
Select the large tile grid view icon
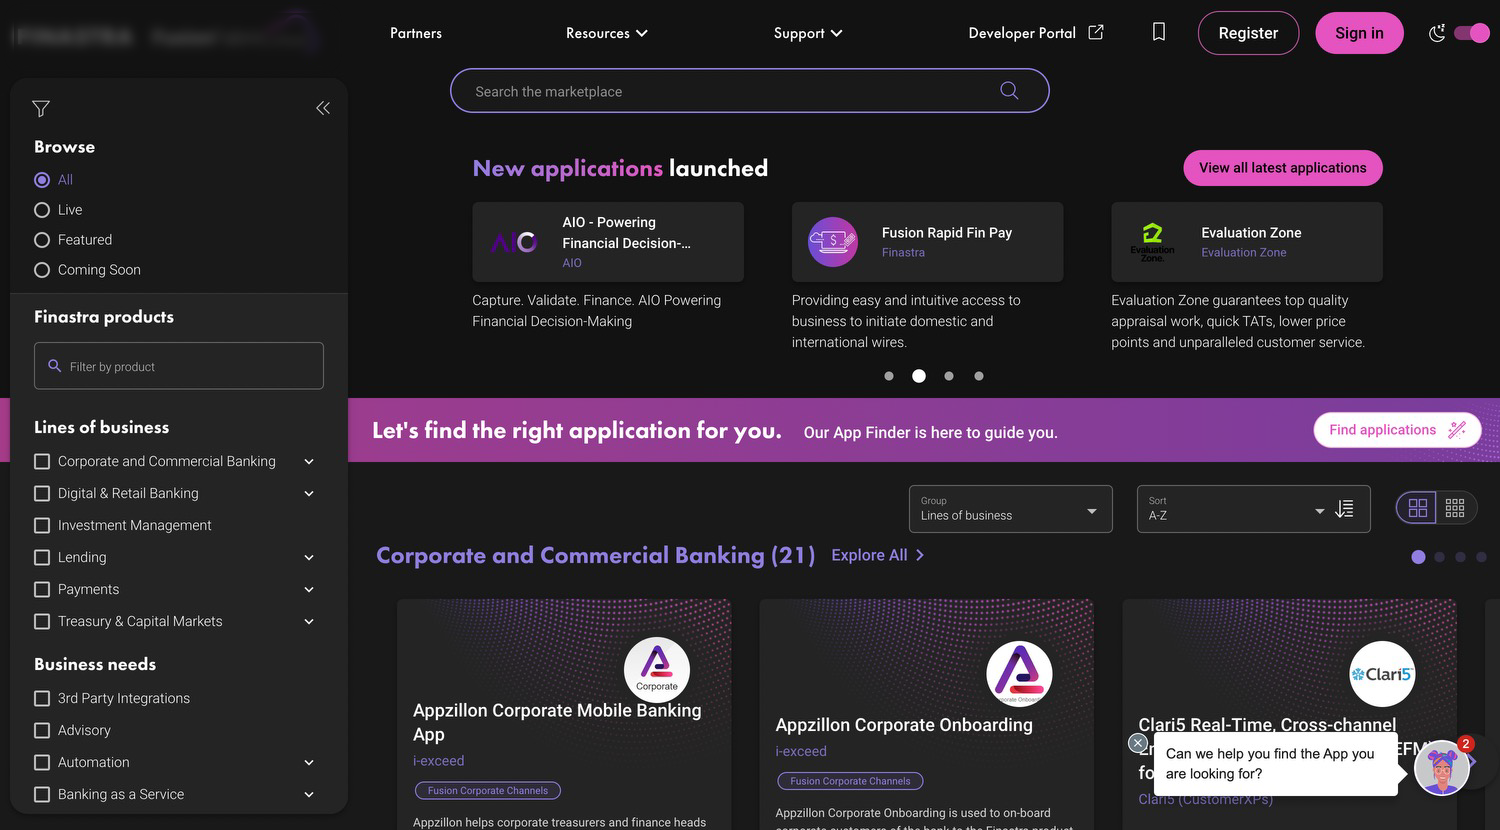tap(1417, 508)
